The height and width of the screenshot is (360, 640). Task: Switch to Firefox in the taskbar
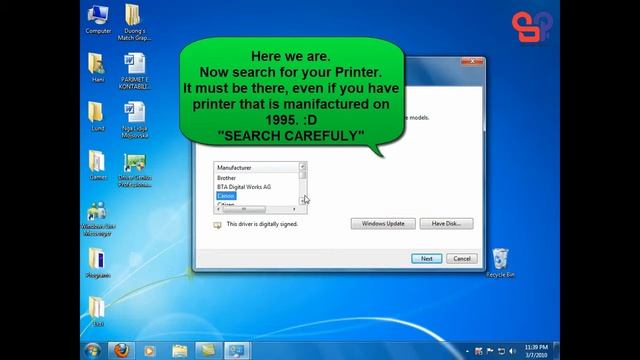121,351
